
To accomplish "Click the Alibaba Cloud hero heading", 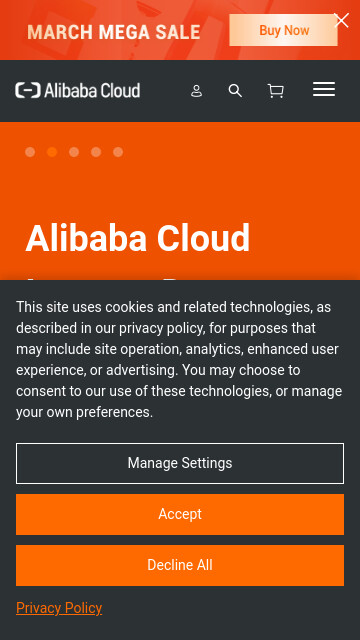I will 138,238.
